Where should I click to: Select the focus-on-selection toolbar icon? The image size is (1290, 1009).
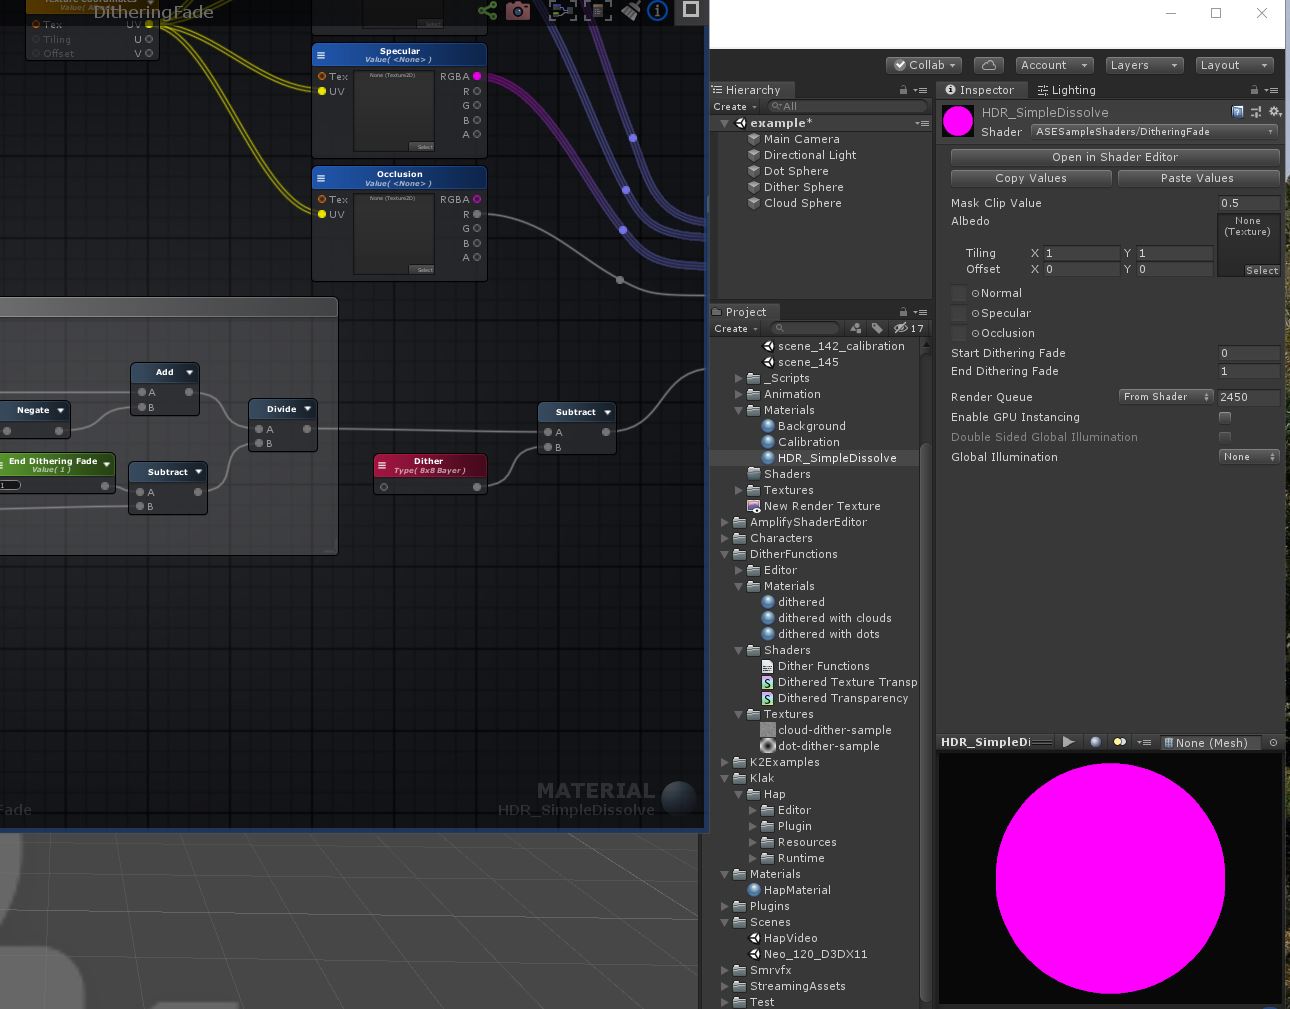(562, 11)
